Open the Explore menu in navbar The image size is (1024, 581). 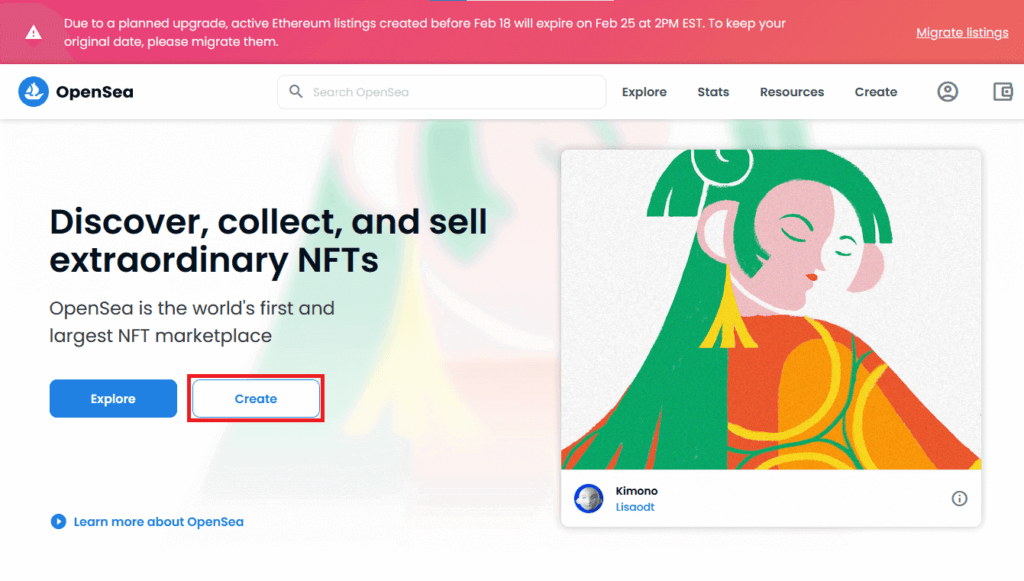click(644, 92)
